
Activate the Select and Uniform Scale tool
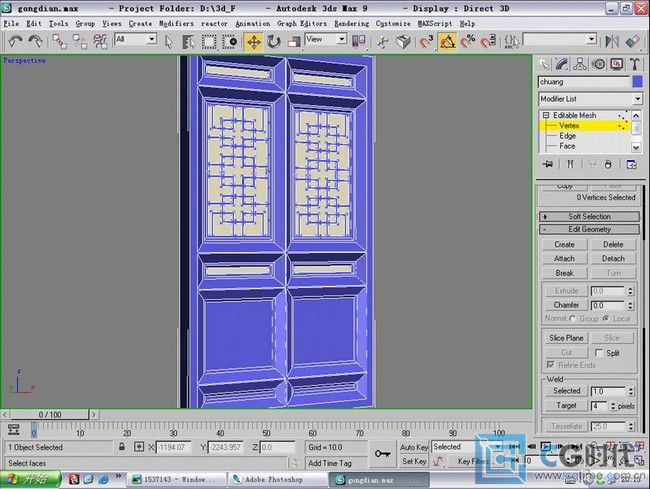coord(293,42)
